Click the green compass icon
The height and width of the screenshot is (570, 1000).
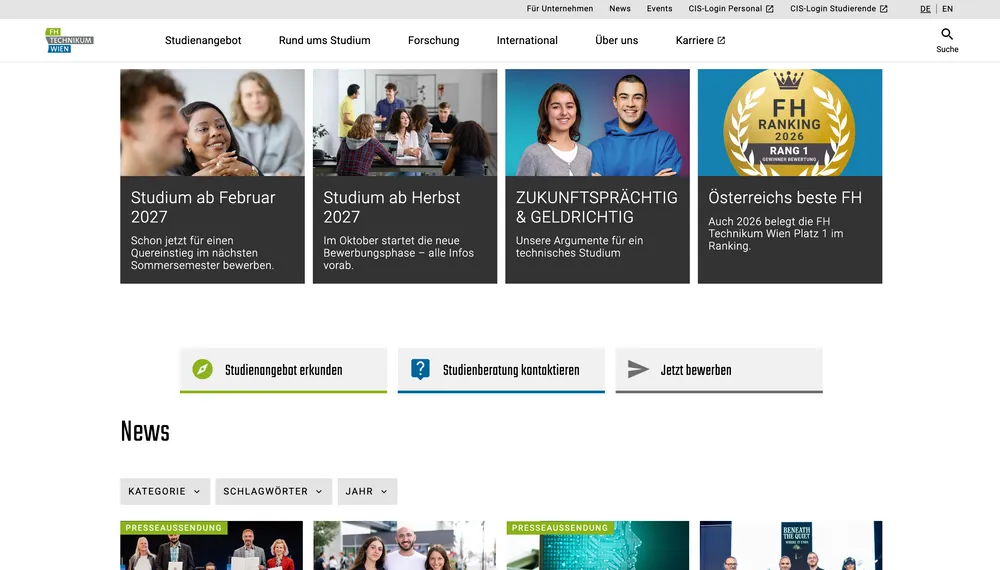tap(202, 369)
